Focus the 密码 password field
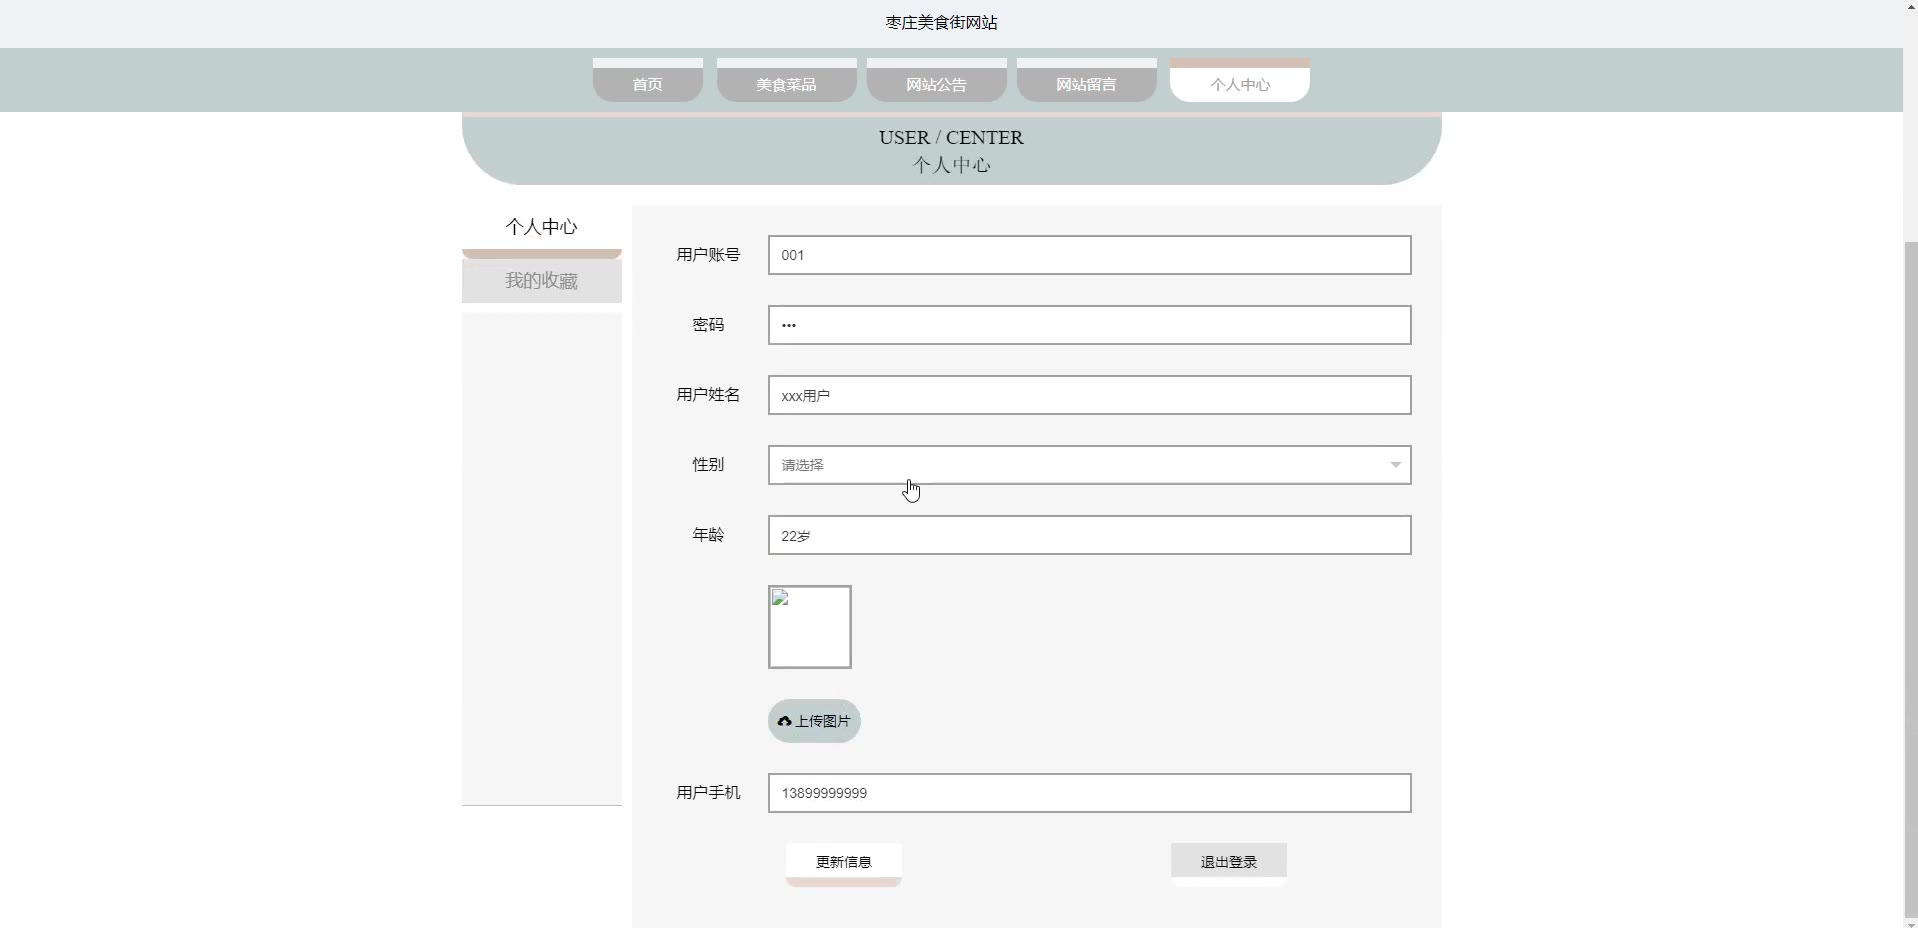 tap(1089, 325)
